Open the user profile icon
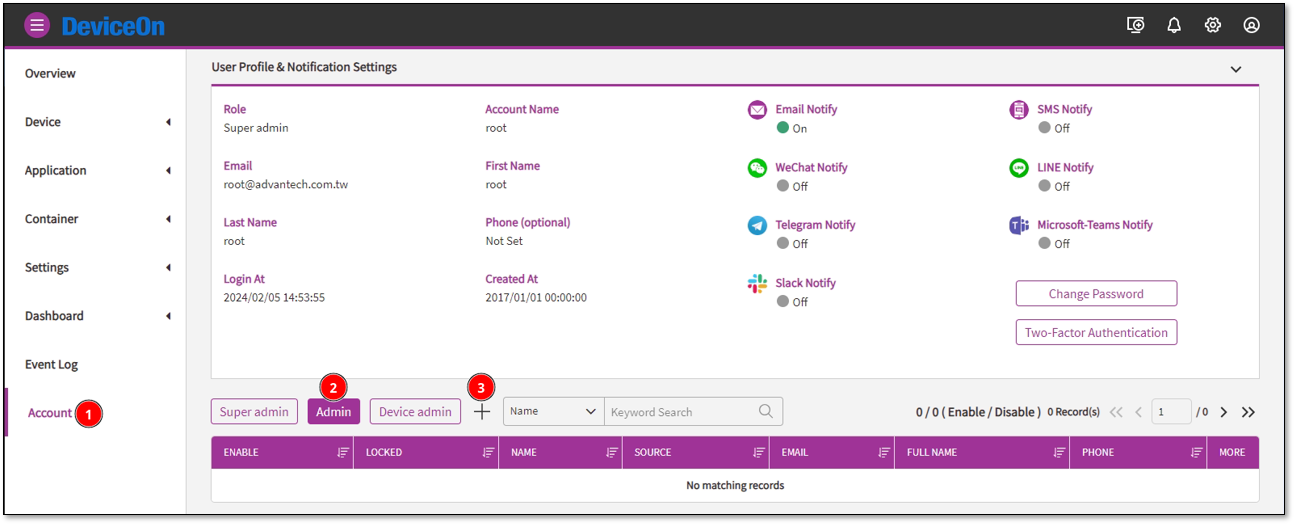The height and width of the screenshot is (524, 1294). pyautogui.click(x=1252, y=25)
